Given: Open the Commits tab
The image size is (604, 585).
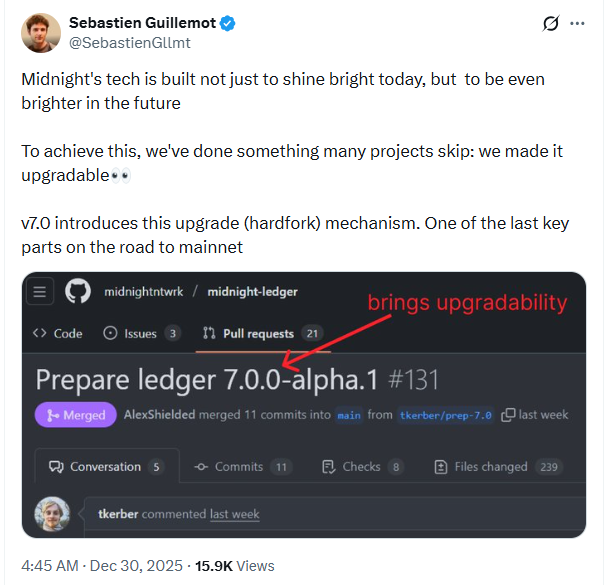Looking at the screenshot, I should point(240,466).
